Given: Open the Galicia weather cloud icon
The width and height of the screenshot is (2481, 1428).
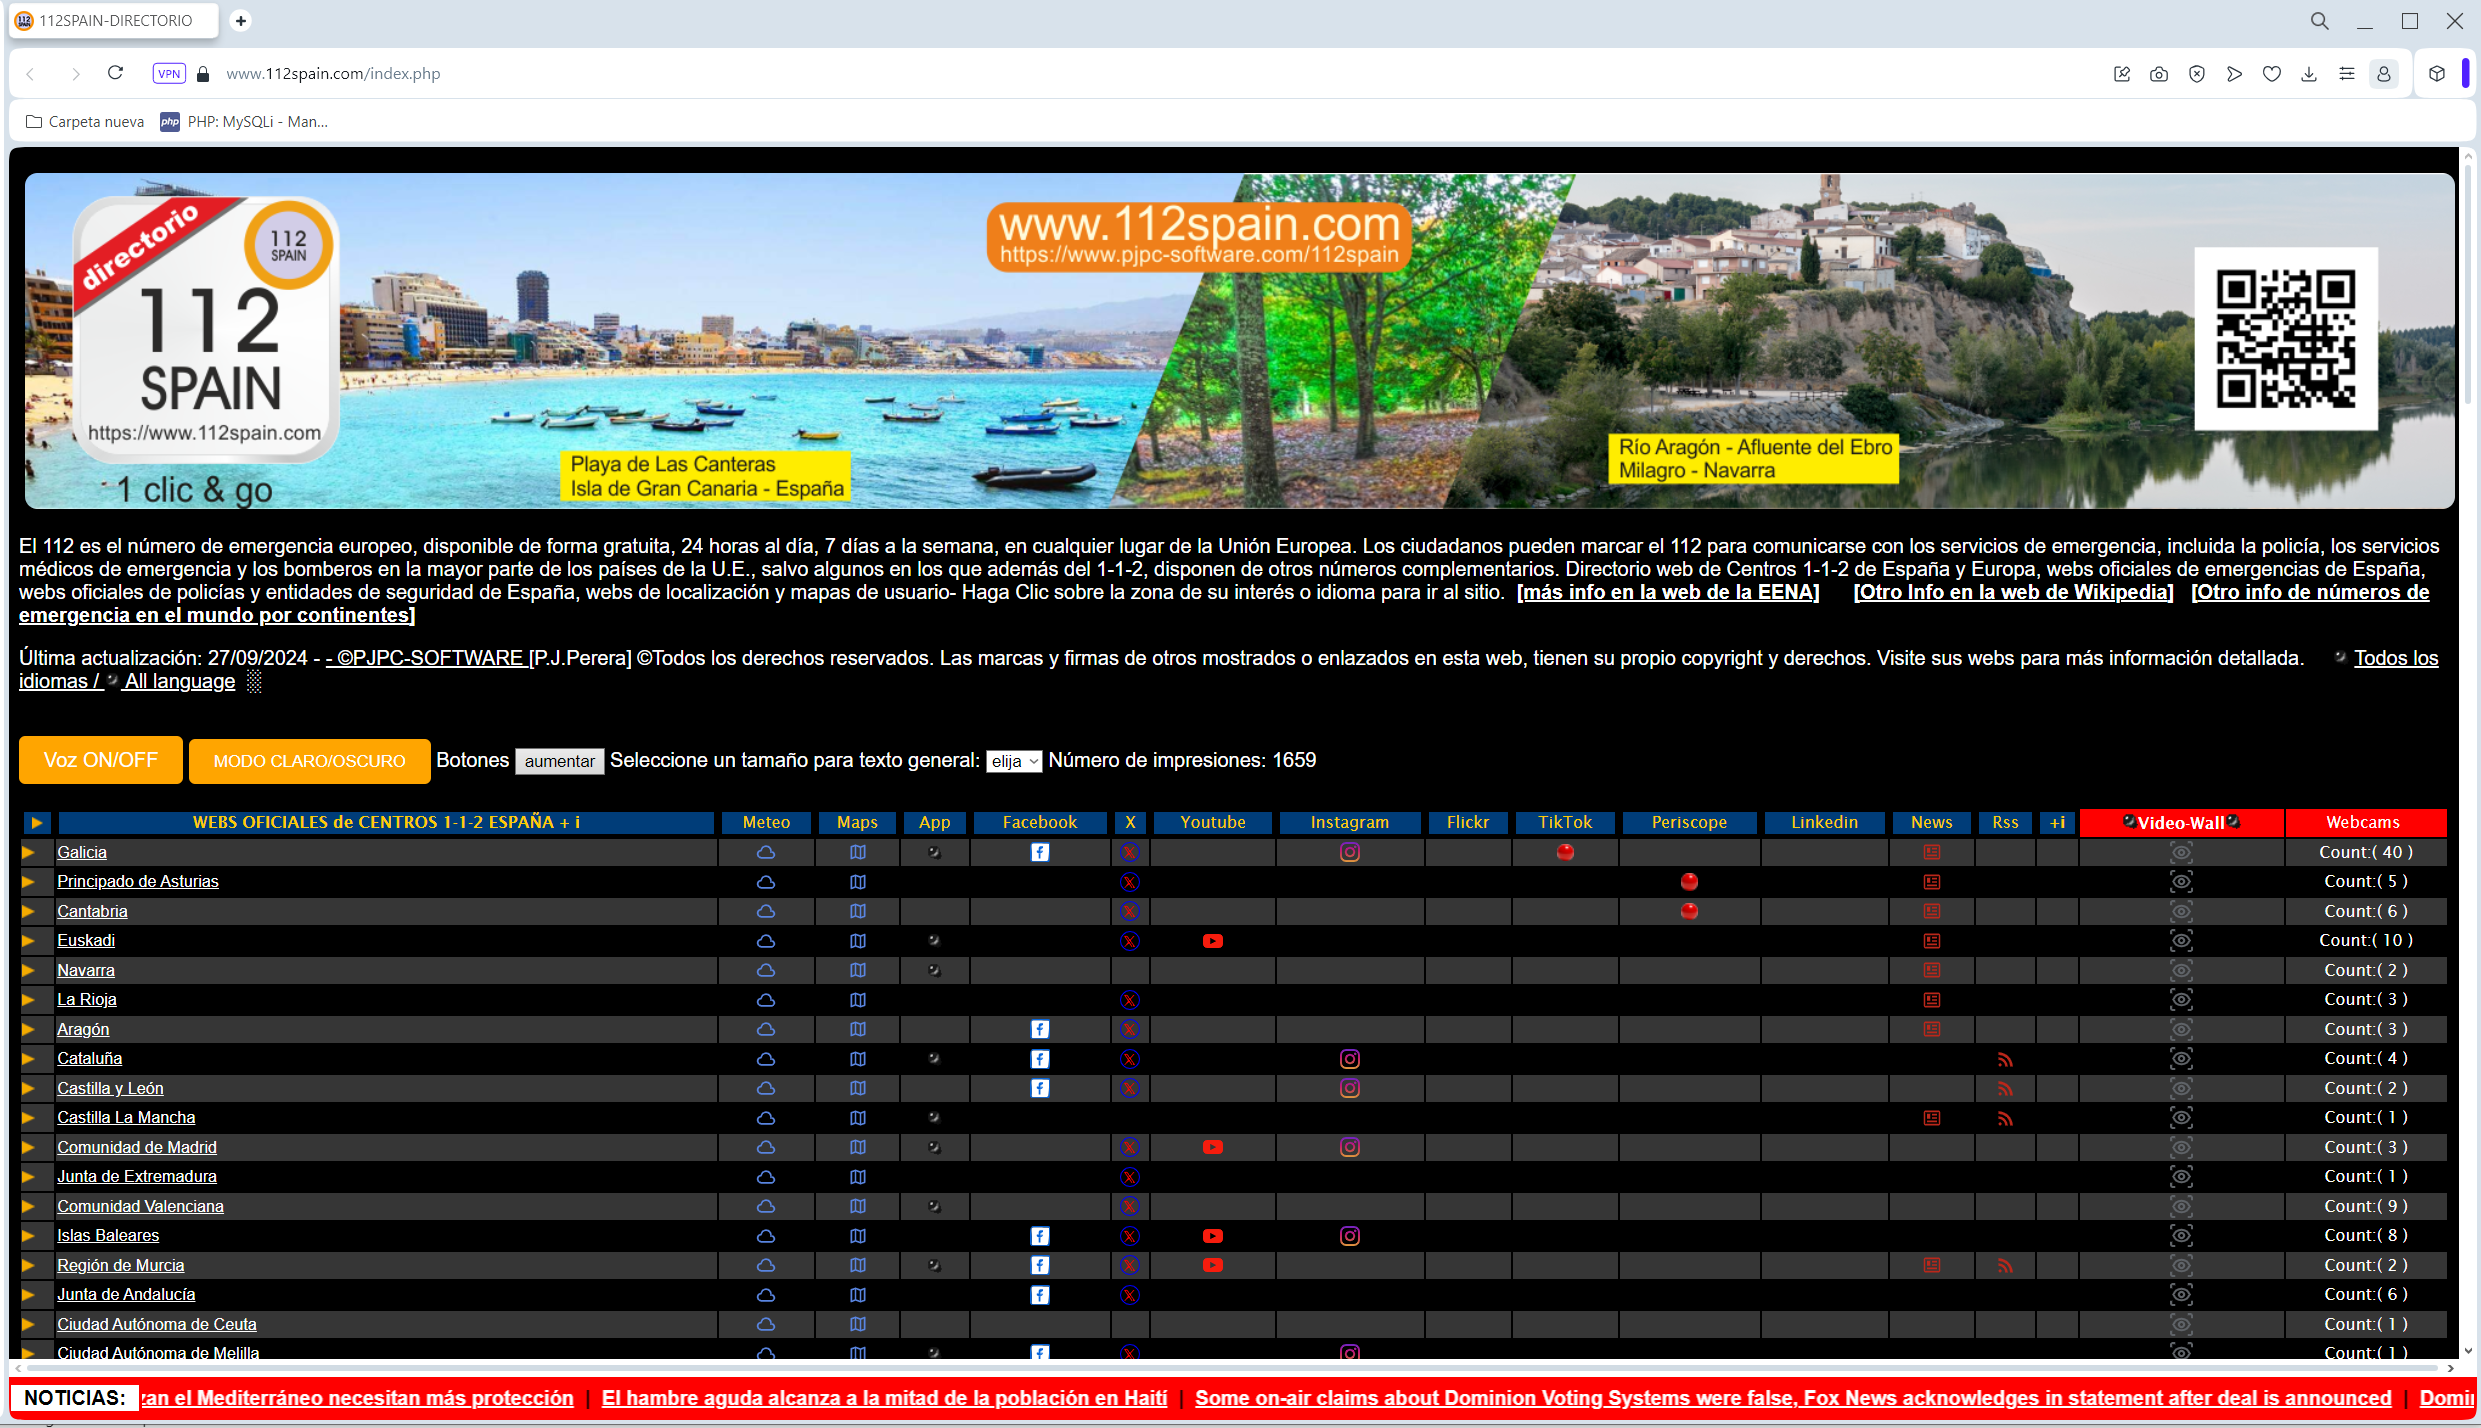Looking at the screenshot, I should (x=766, y=852).
